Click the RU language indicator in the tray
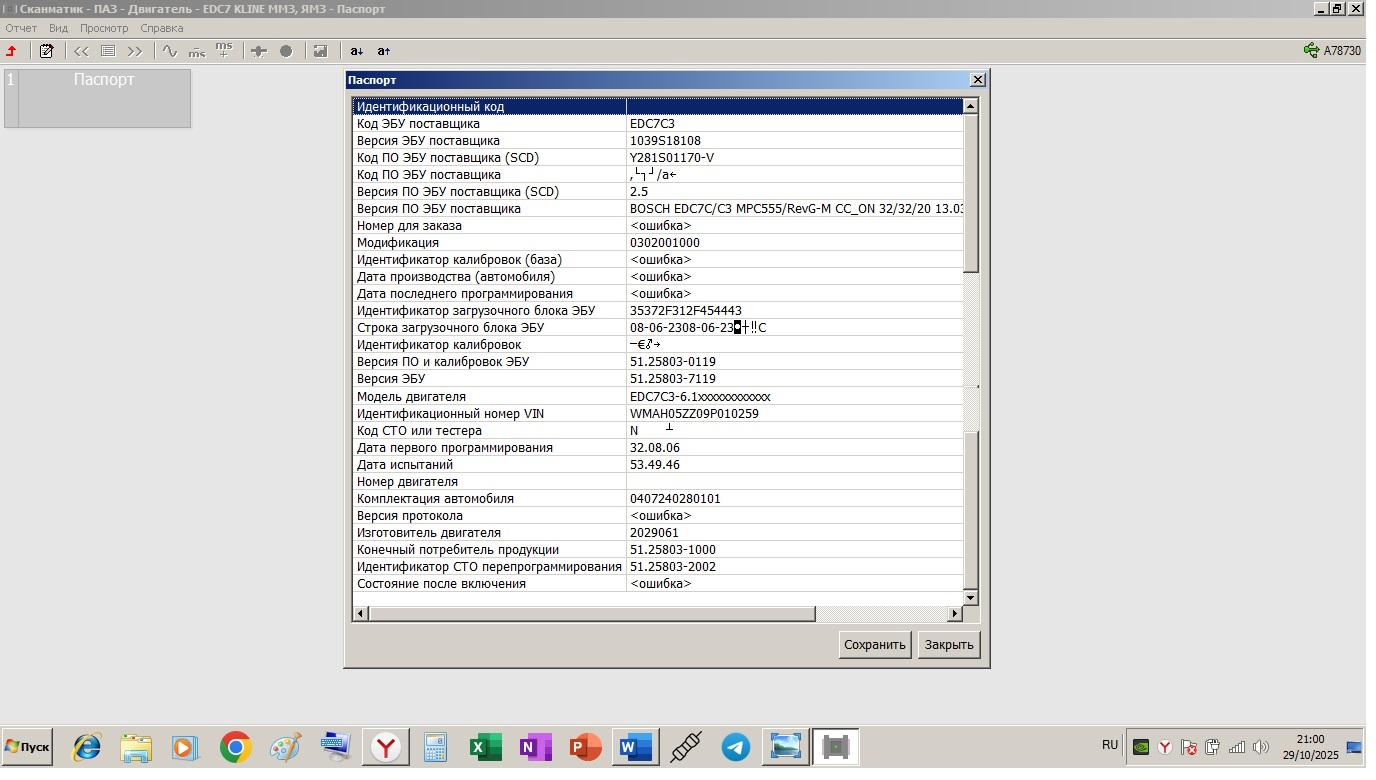The height and width of the screenshot is (780, 1376). pyautogui.click(x=1110, y=745)
